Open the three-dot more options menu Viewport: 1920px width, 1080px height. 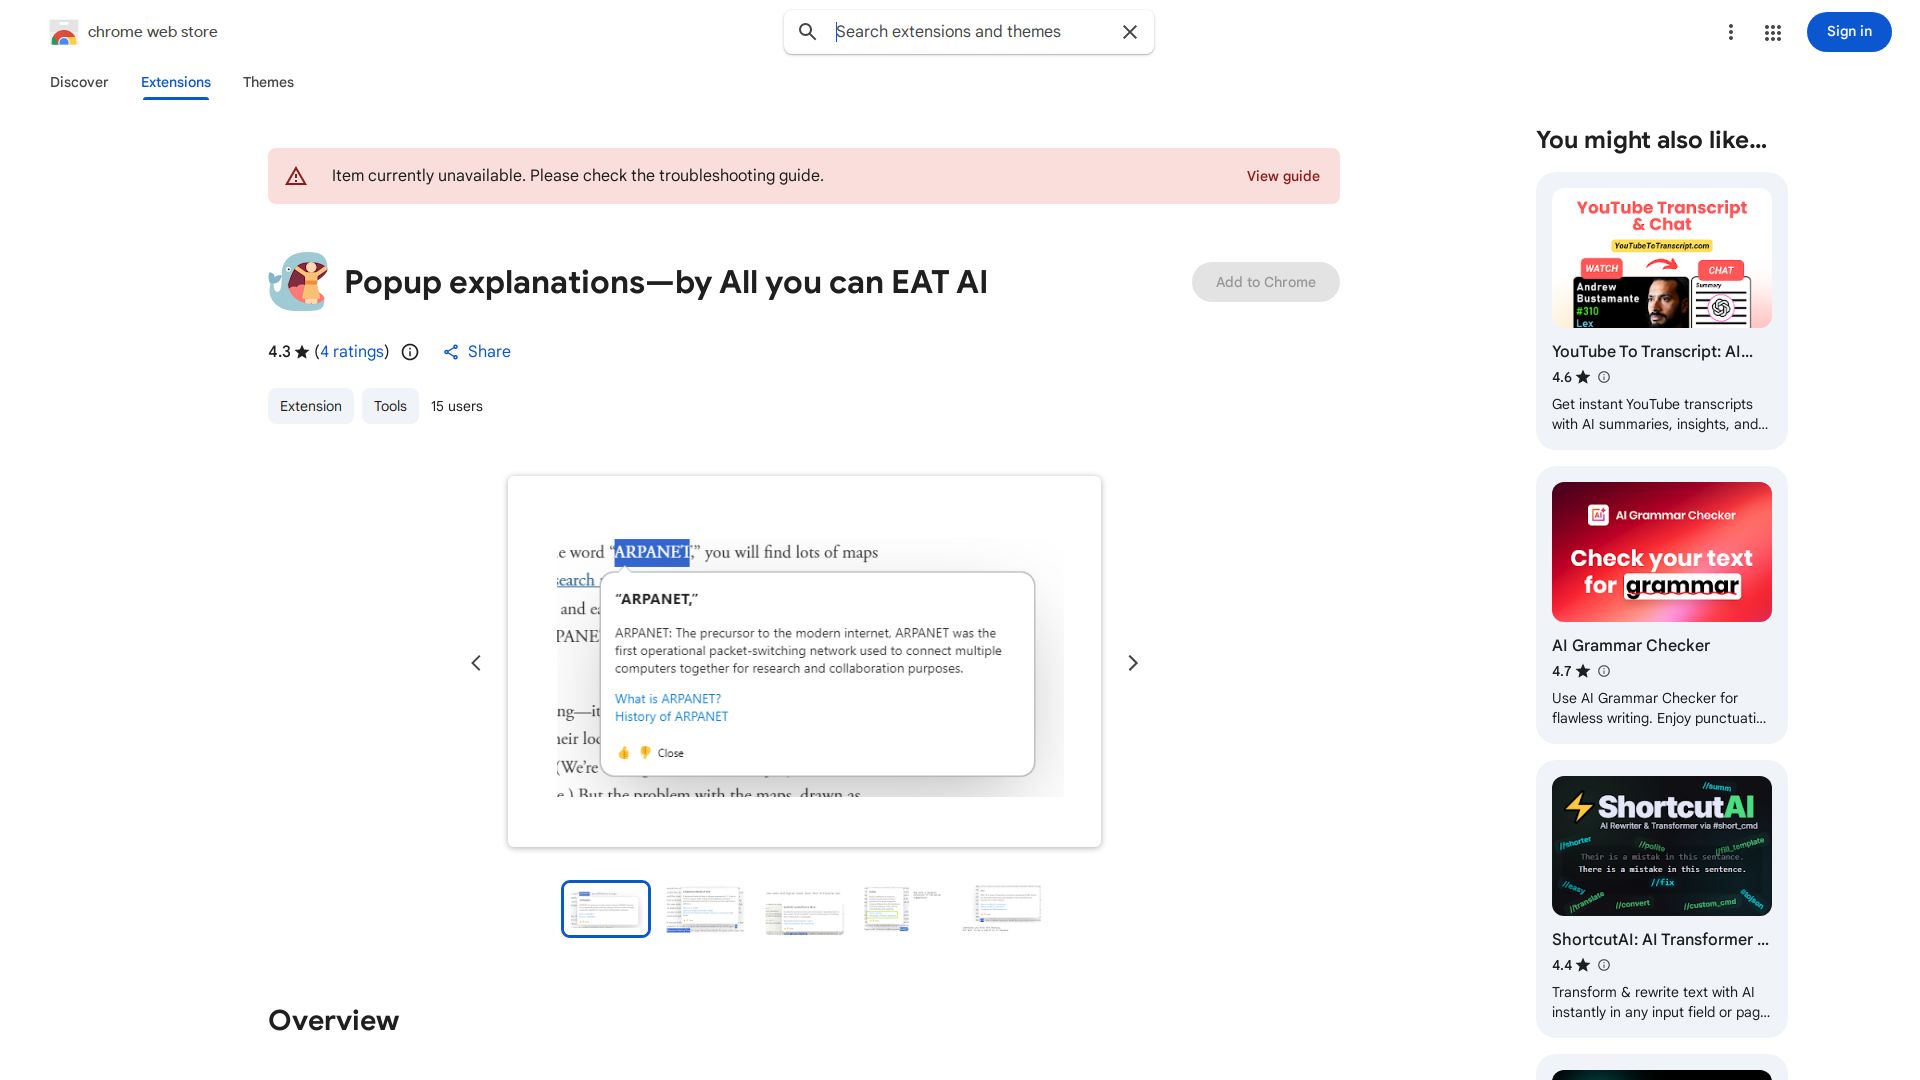(1730, 32)
